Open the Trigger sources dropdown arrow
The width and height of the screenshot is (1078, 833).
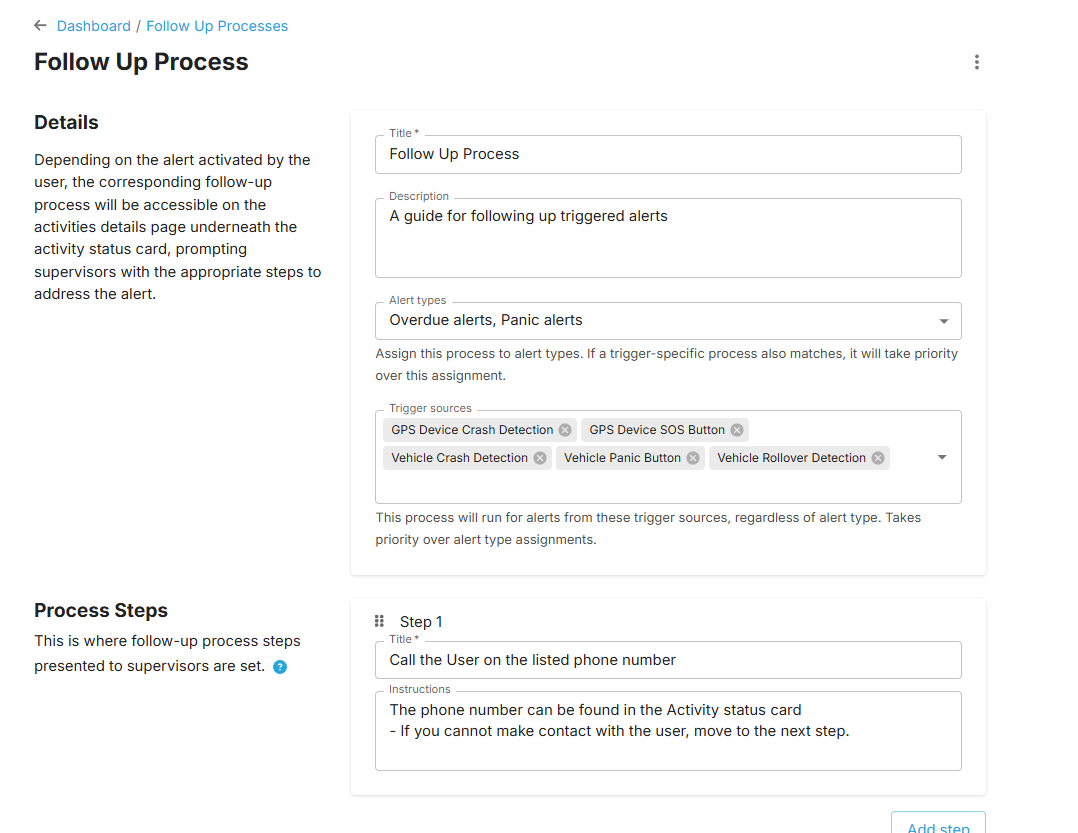[x=942, y=457]
